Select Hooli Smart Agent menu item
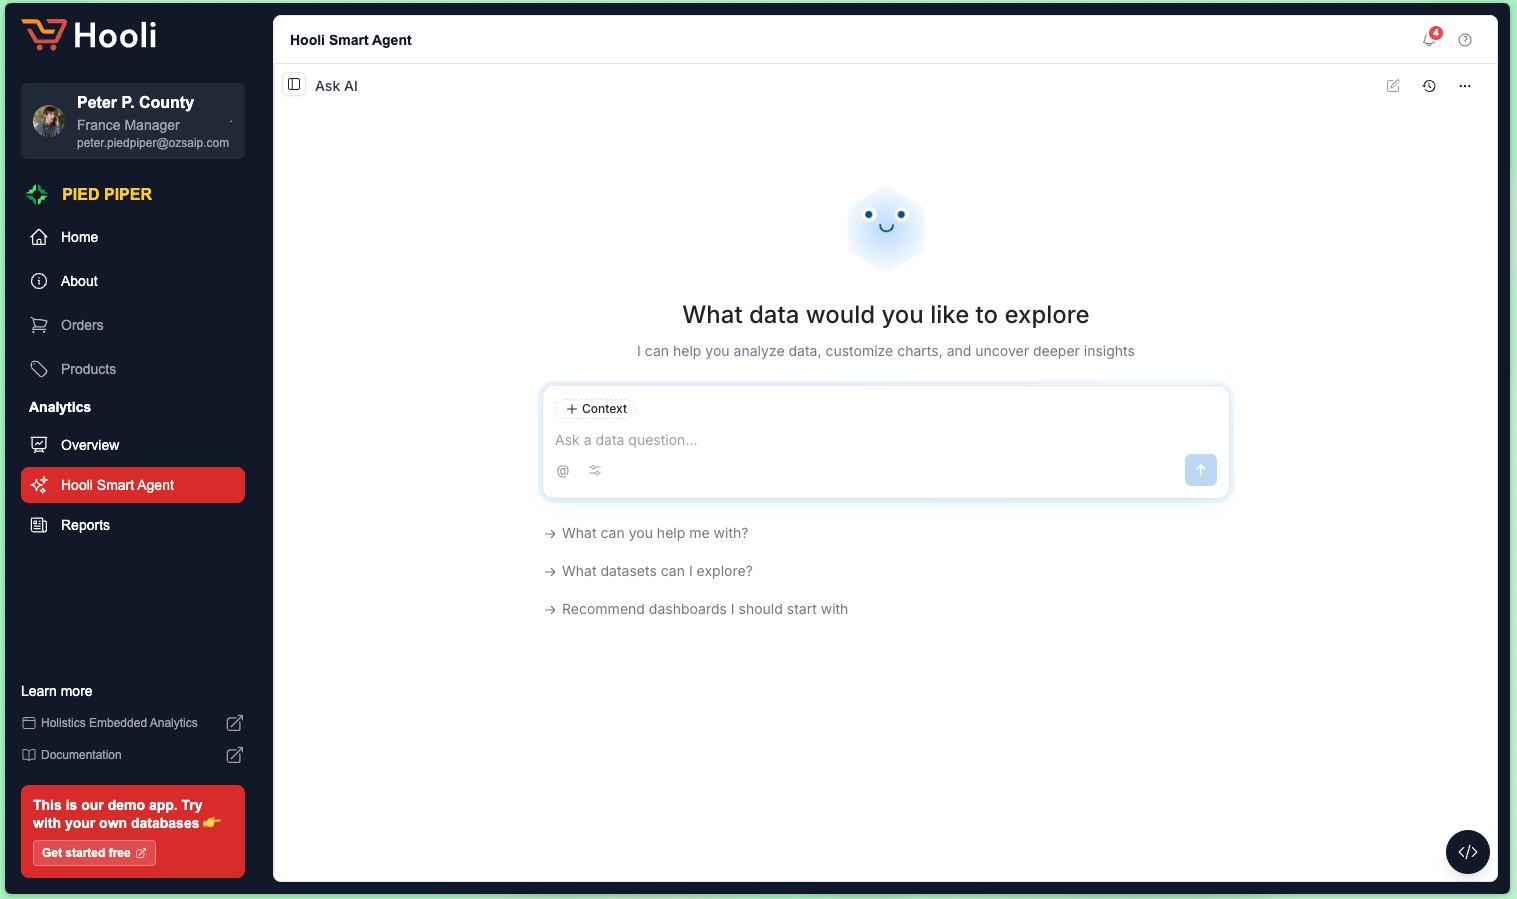 click(133, 485)
